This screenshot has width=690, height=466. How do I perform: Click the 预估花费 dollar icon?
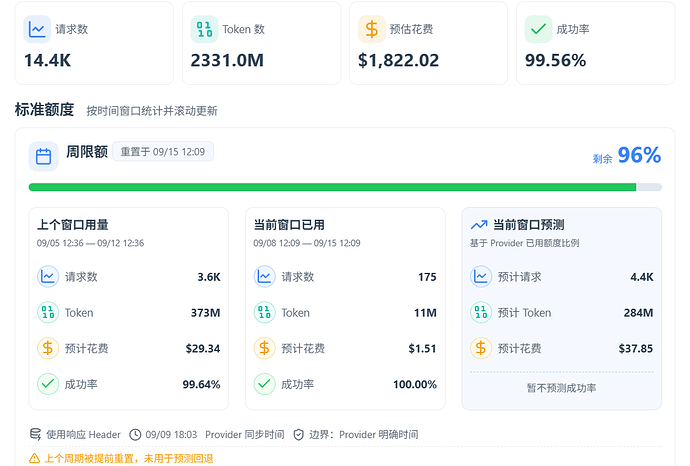[371, 29]
